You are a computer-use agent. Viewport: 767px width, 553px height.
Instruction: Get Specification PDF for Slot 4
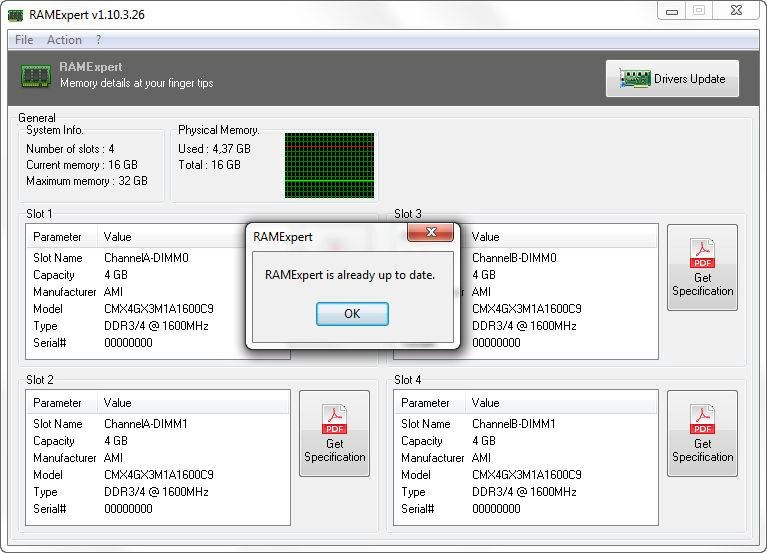702,433
